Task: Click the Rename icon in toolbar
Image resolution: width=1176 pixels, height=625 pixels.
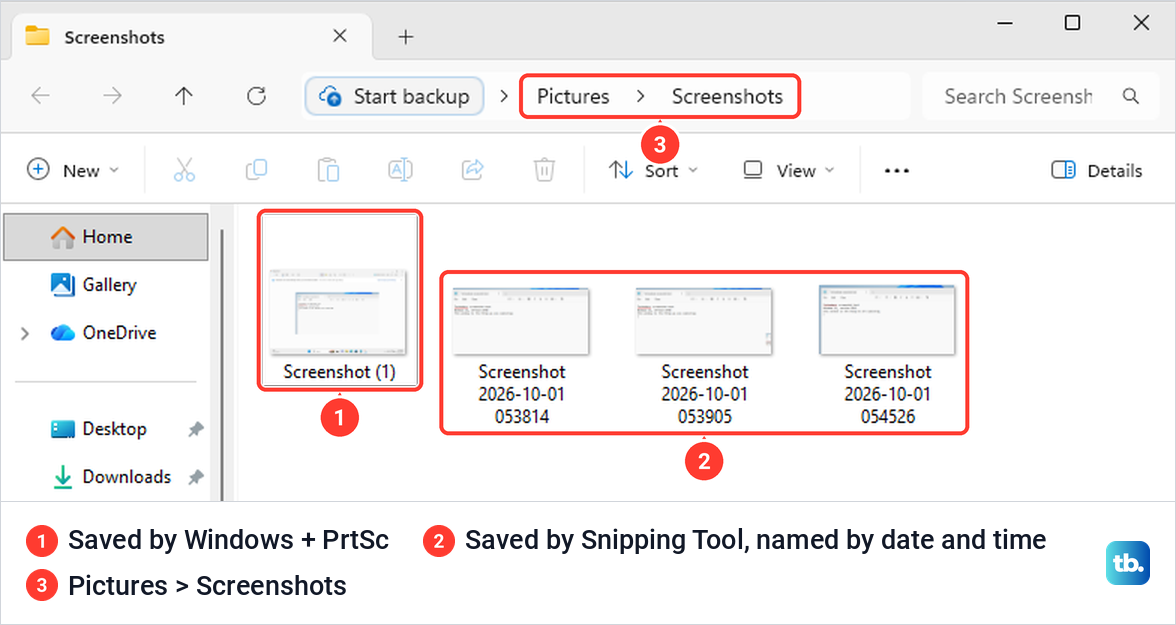Action: [400, 170]
